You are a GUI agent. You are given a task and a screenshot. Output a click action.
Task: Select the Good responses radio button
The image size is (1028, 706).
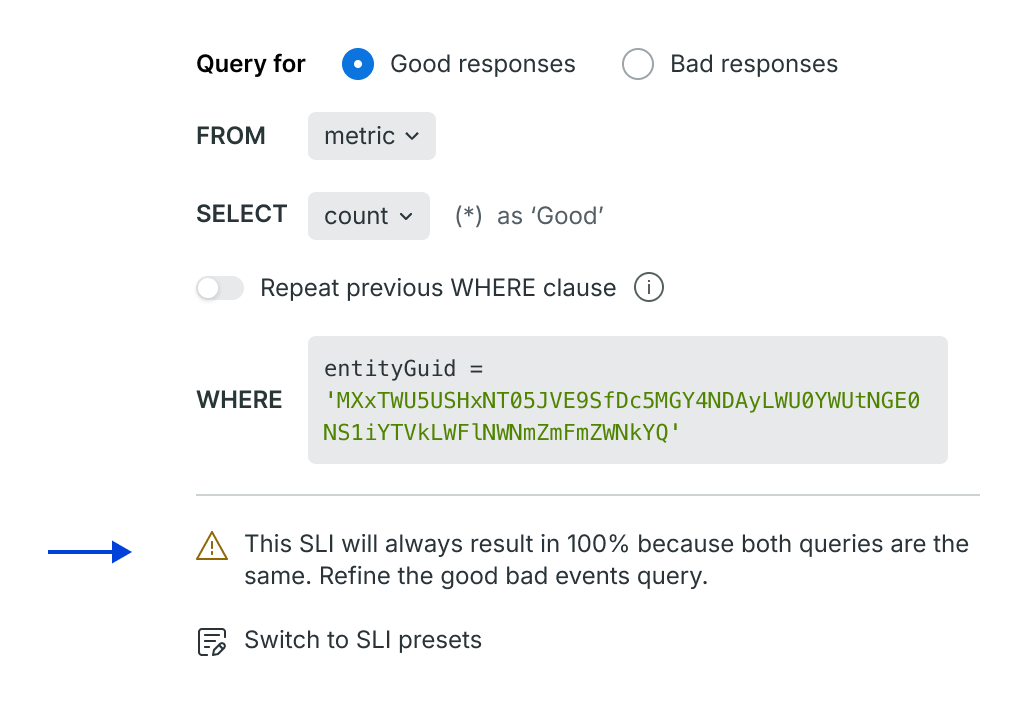[358, 64]
